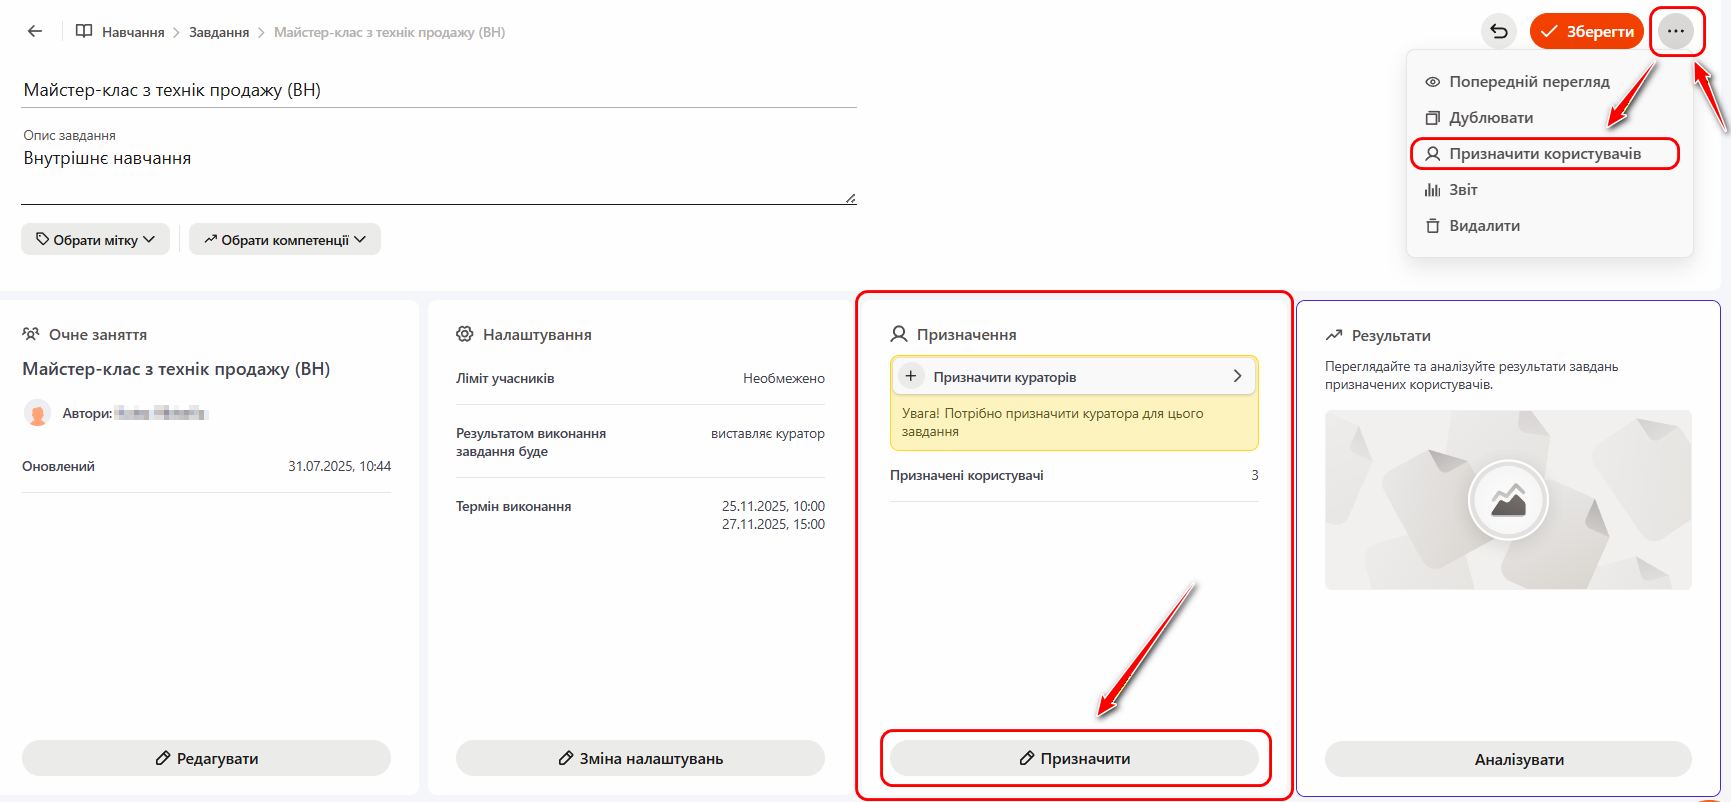This screenshot has width=1731, height=802.
Task: Click the undo arrow icon
Action: (1498, 31)
